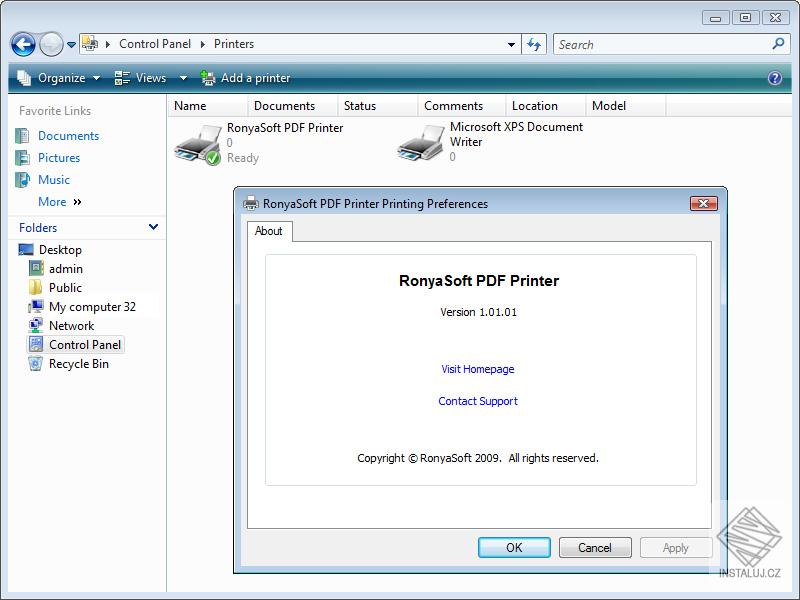800x600 pixels.
Task: Open the address bar history dropdown
Action: (511, 45)
